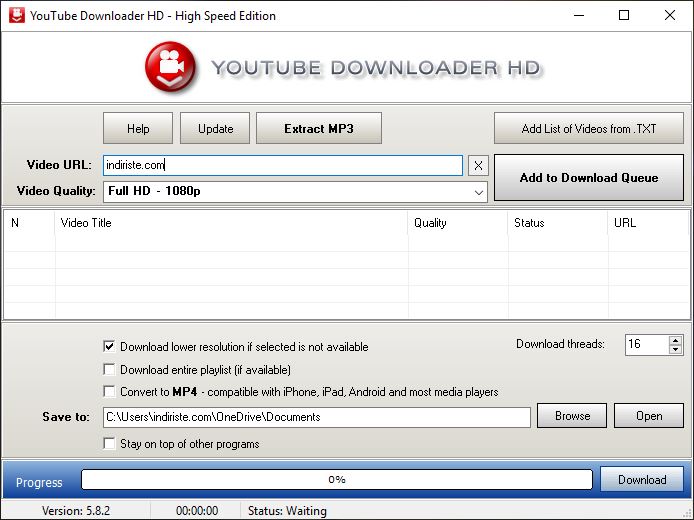694x520 pixels.
Task: Open the Help button
Action: pos(138,128)
